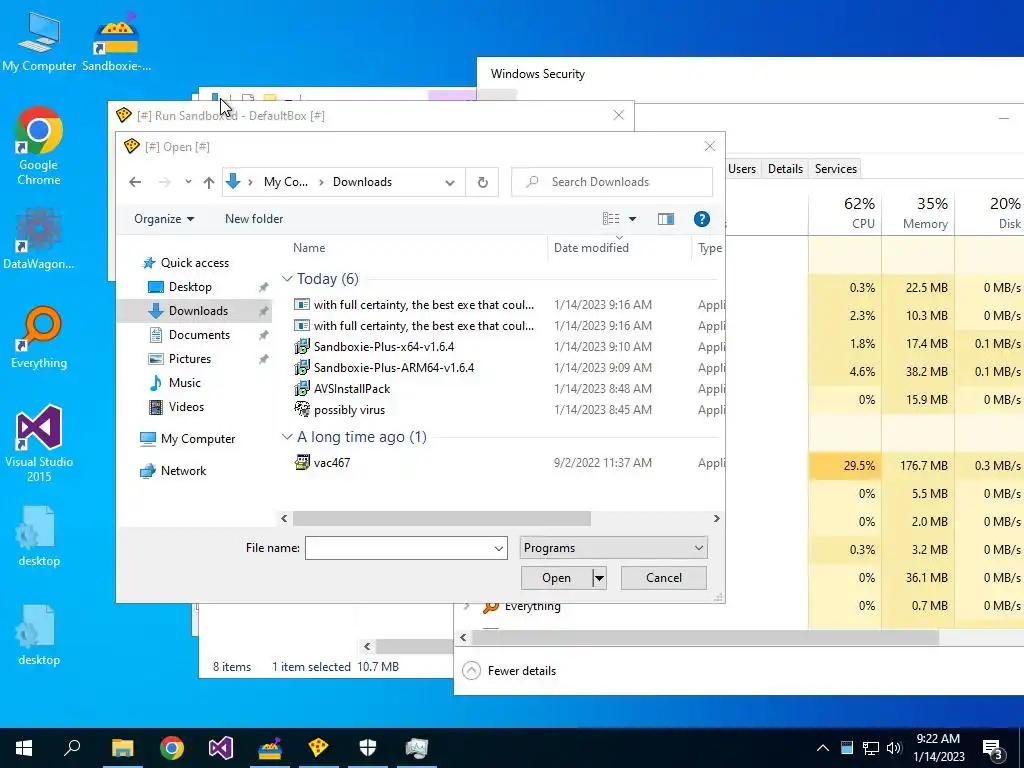Viewport: 1024px width, 768px height.
Task: Collapse the Today (6) group
Action: tap(287, 279)
